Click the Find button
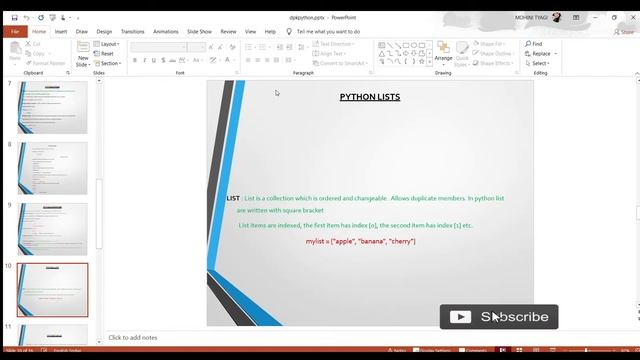 coord(534,44)
